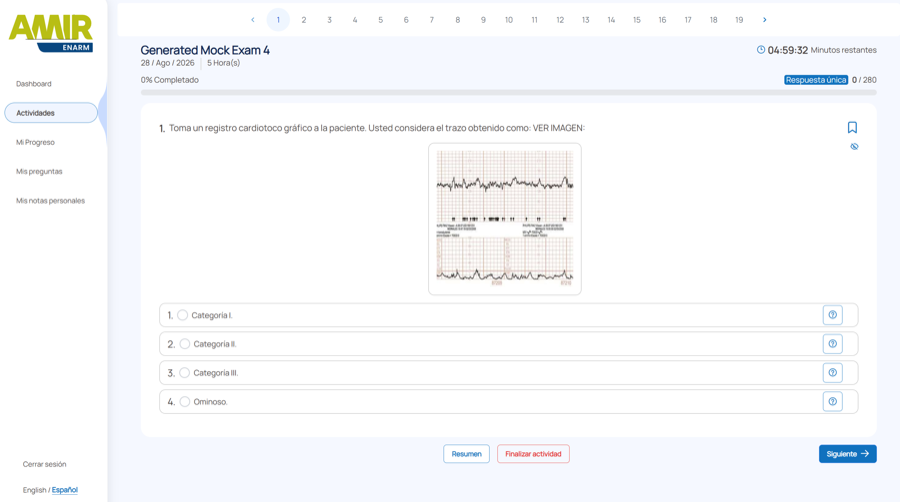This screenshot has width=900, height=502.
Task: Click the 04:59:32 remaining time
Action: [788, 50]
